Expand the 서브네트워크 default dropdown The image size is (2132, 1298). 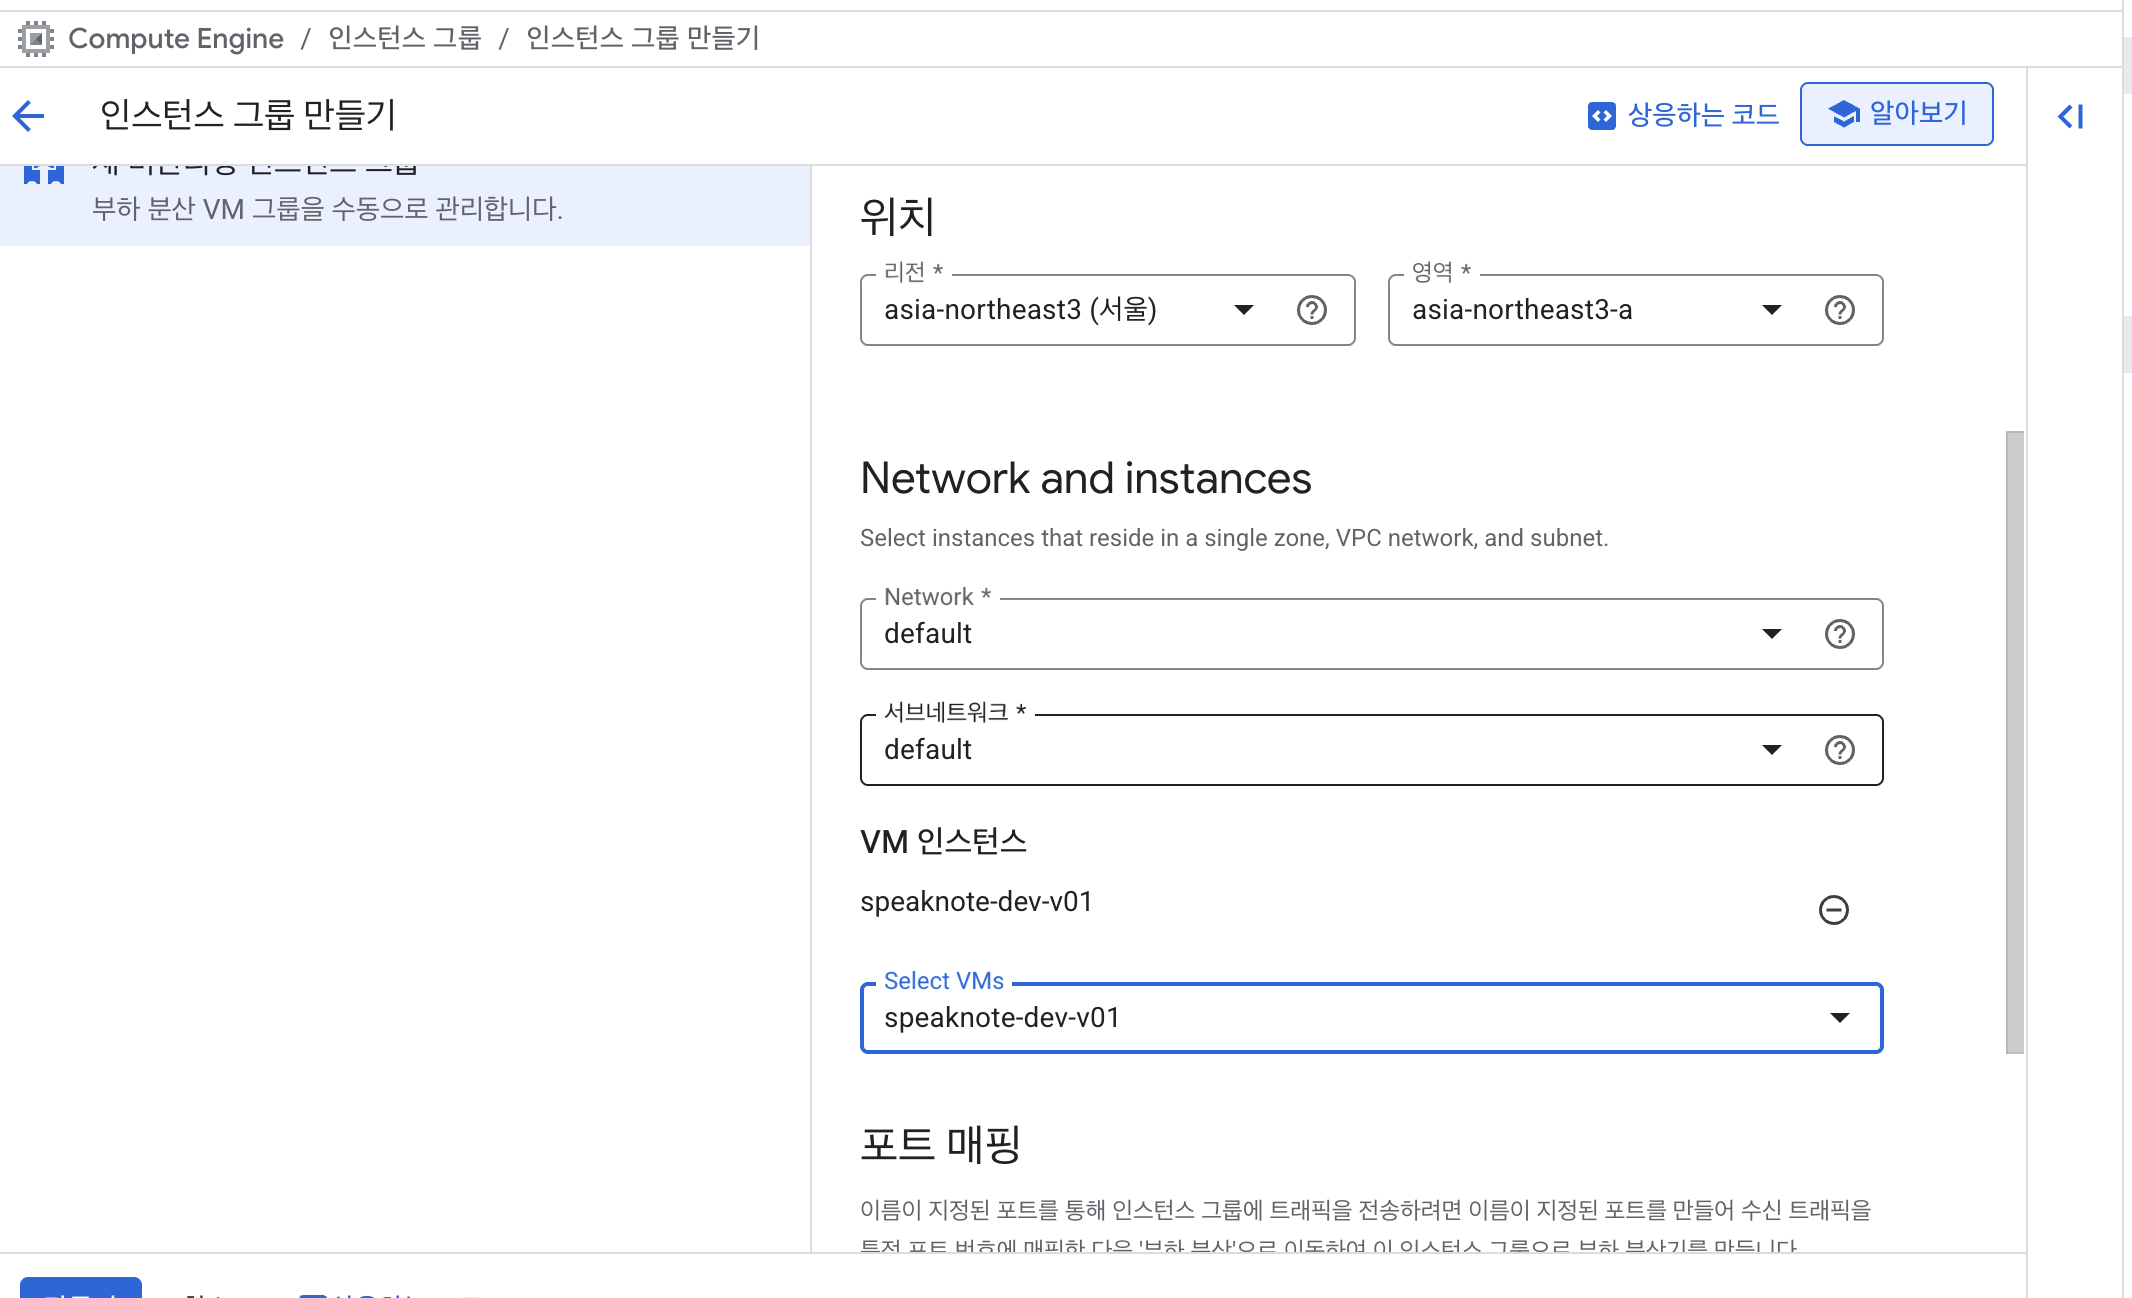[x=1771, y=750]
